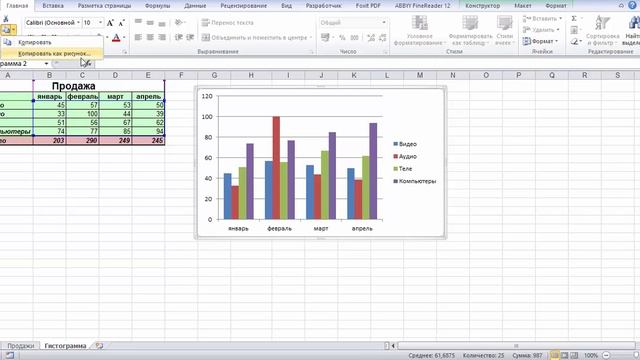Screen dimensions: 640x360
Task: Switch to Page Break Preview in status bar
Action: click(574, 356)
